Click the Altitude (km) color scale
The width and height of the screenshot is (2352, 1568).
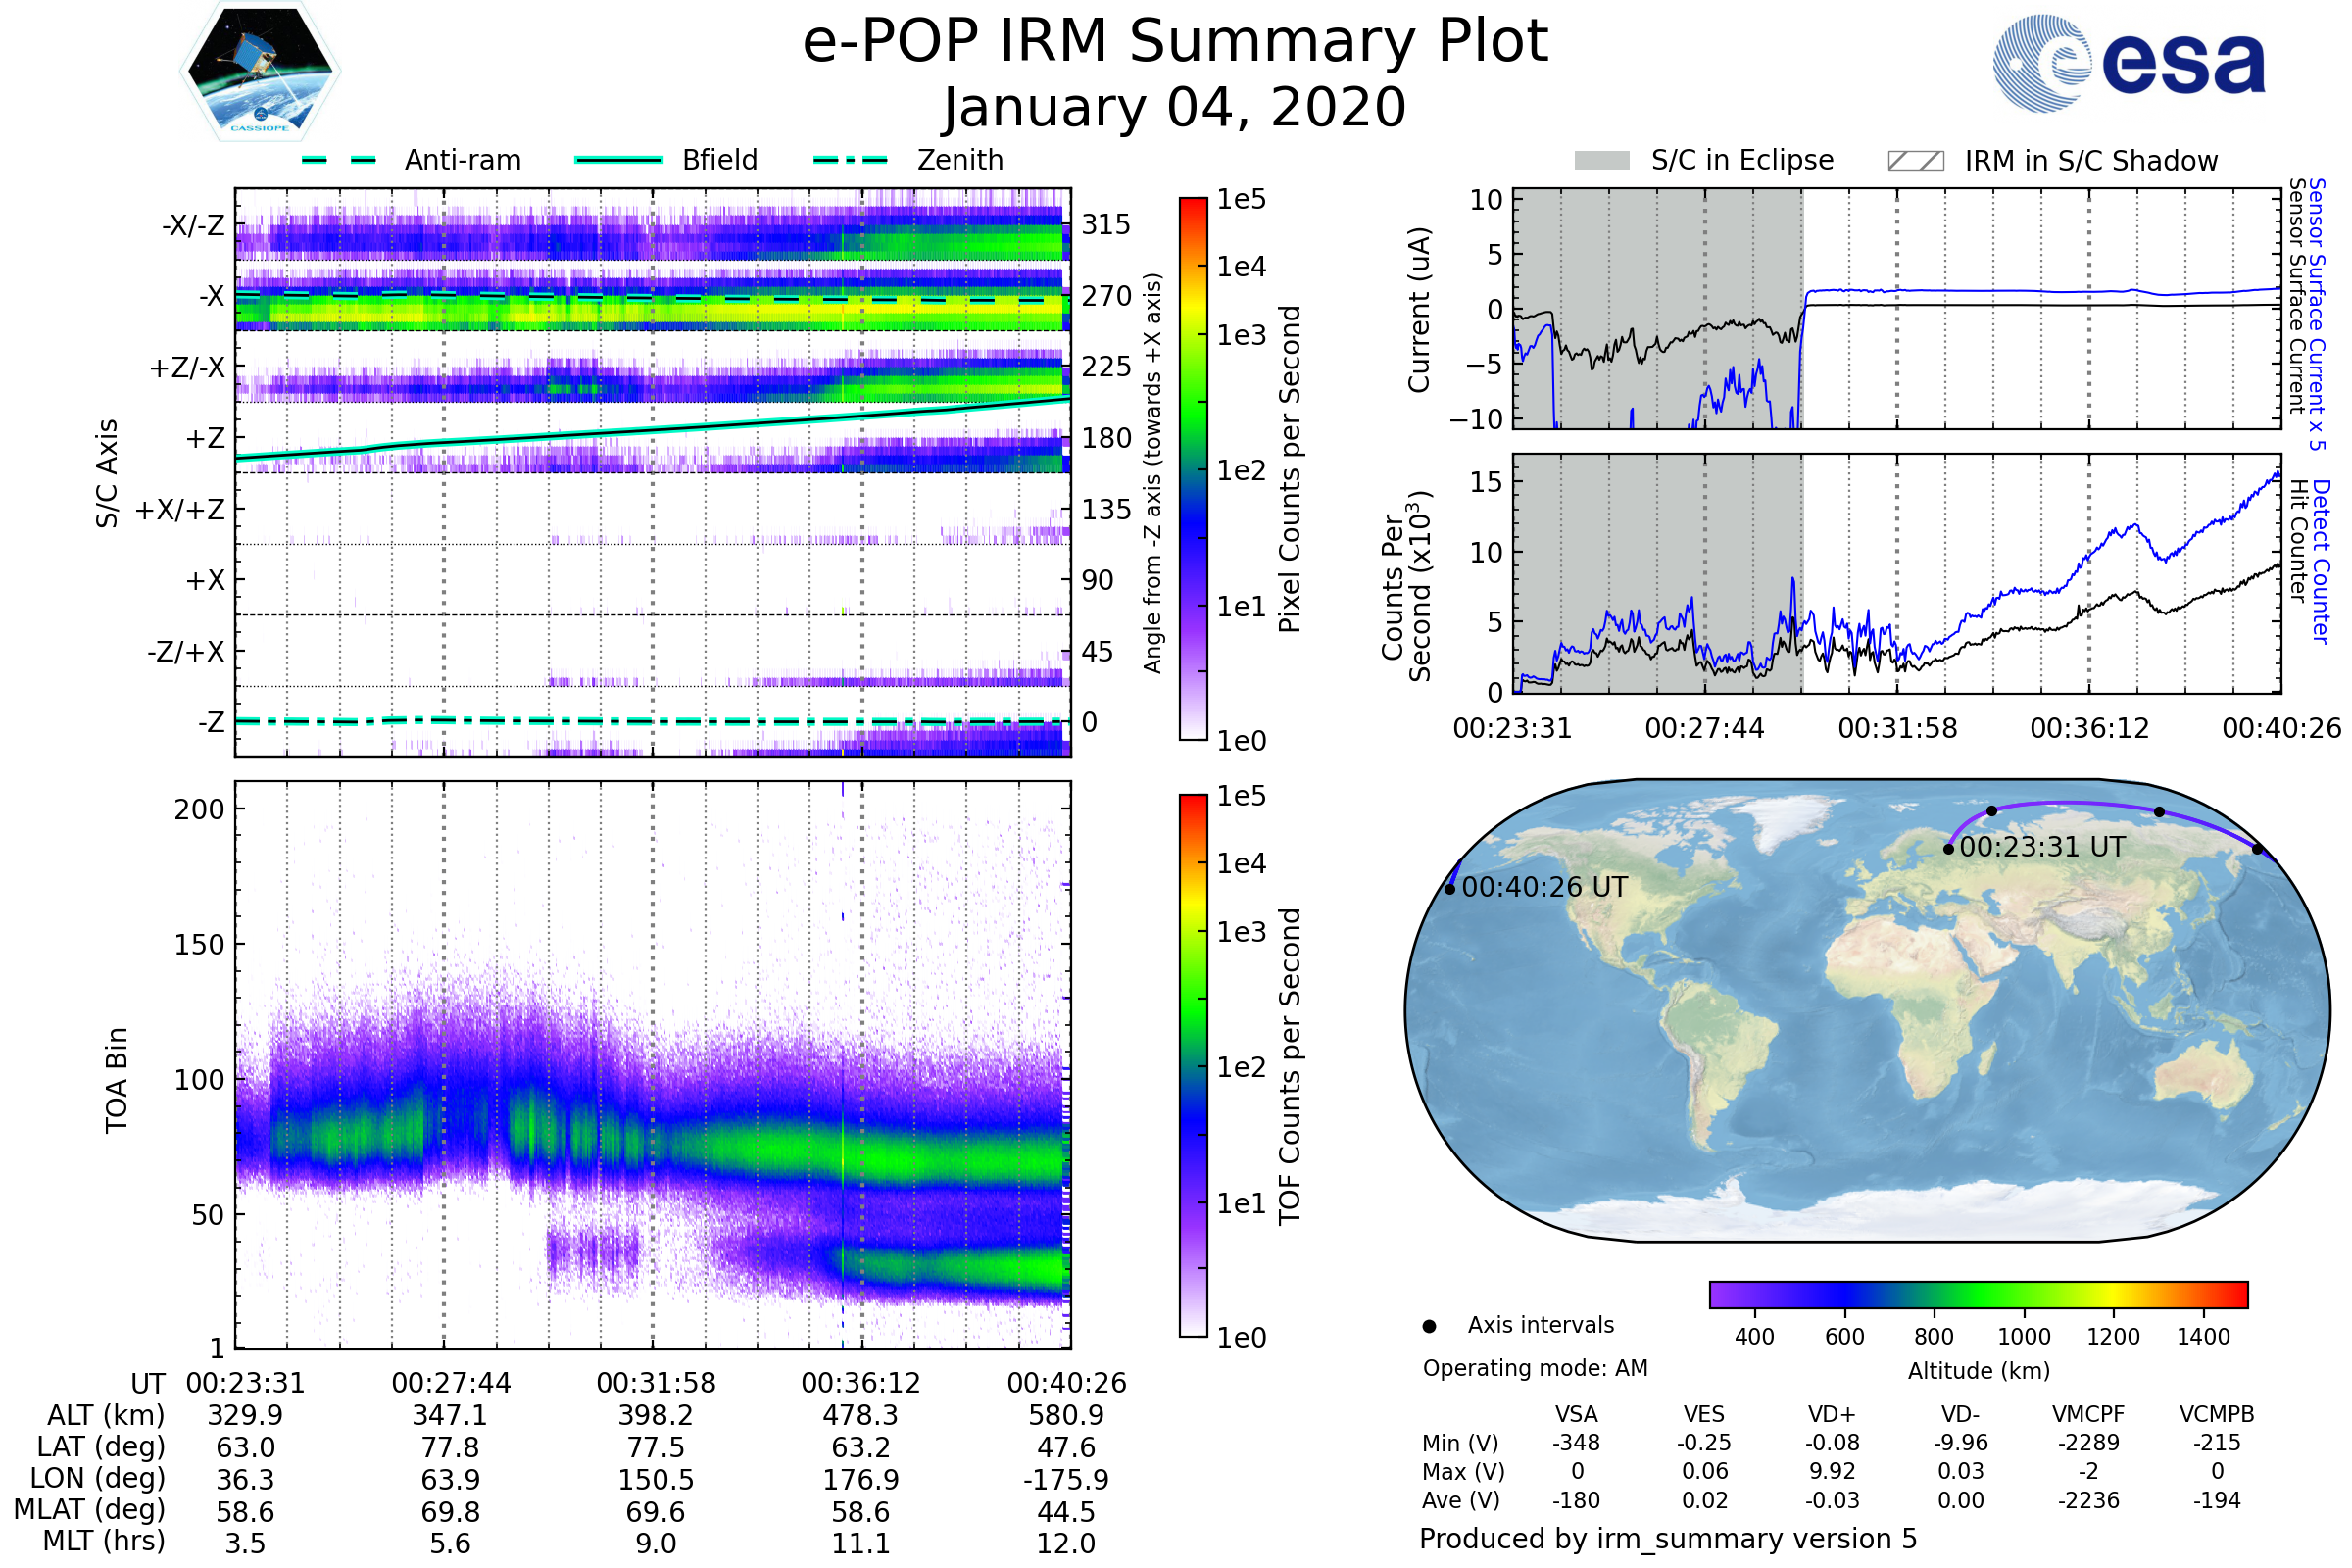(x=1978, y=1295)
